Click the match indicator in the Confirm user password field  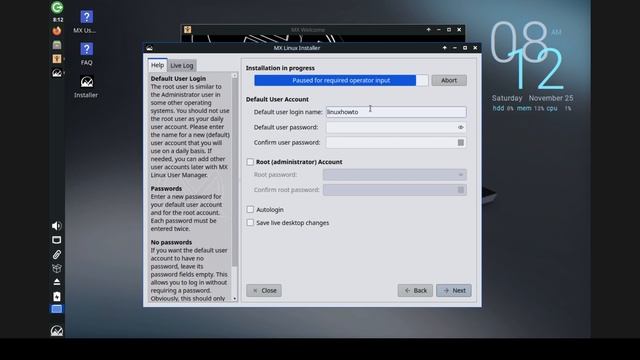(460, 142)
